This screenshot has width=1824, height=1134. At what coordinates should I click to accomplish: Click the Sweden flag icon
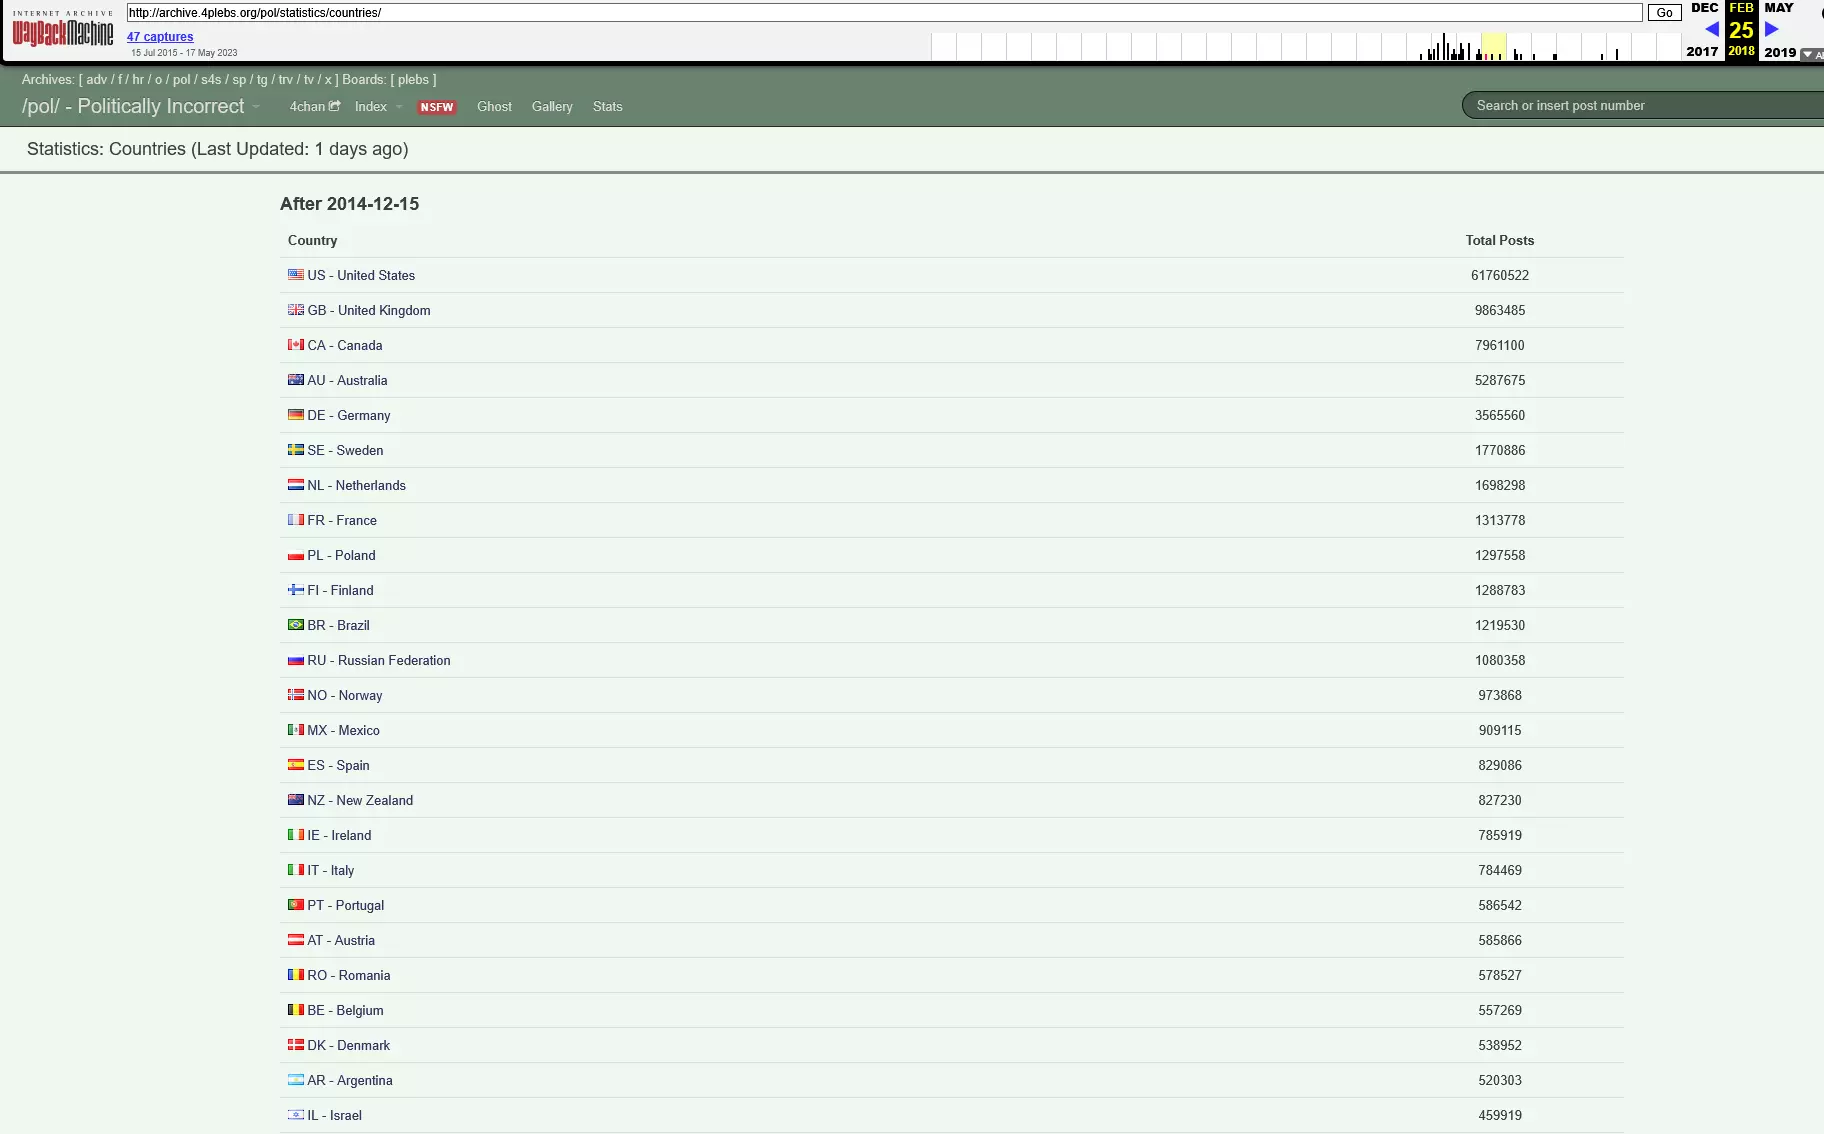[x=296, y=449]
